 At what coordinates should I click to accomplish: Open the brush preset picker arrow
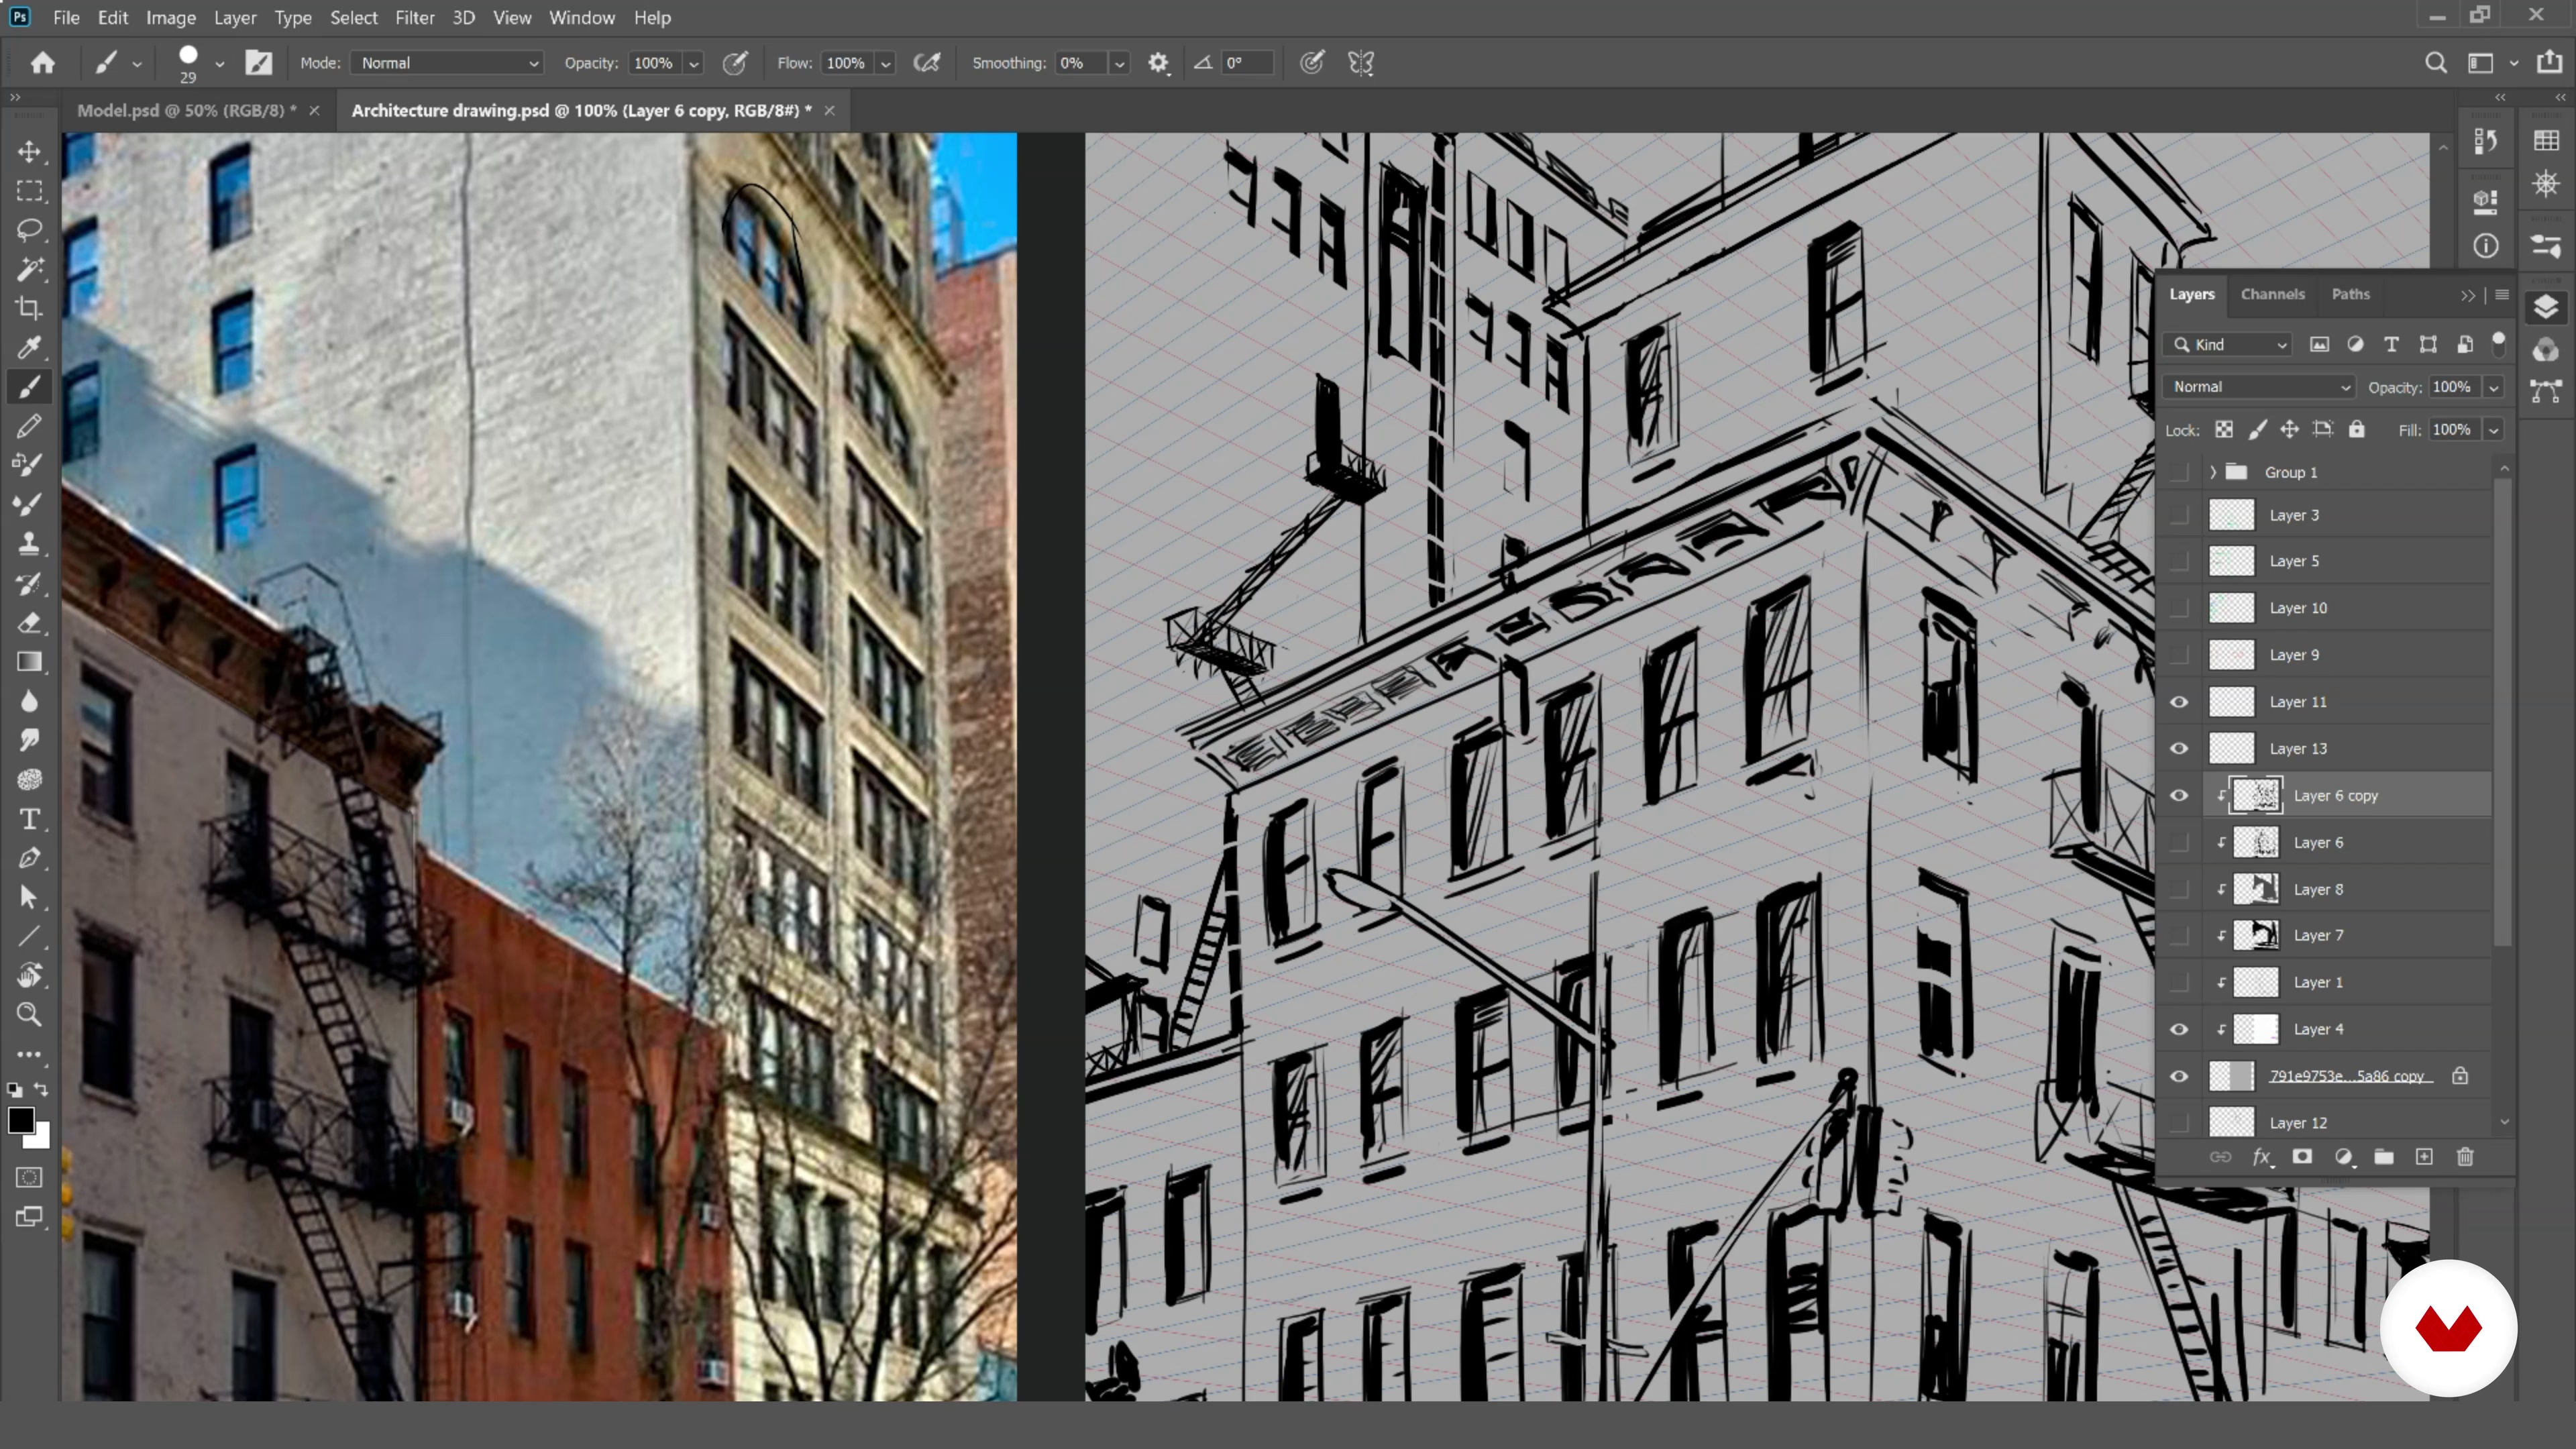coord(219,63)
